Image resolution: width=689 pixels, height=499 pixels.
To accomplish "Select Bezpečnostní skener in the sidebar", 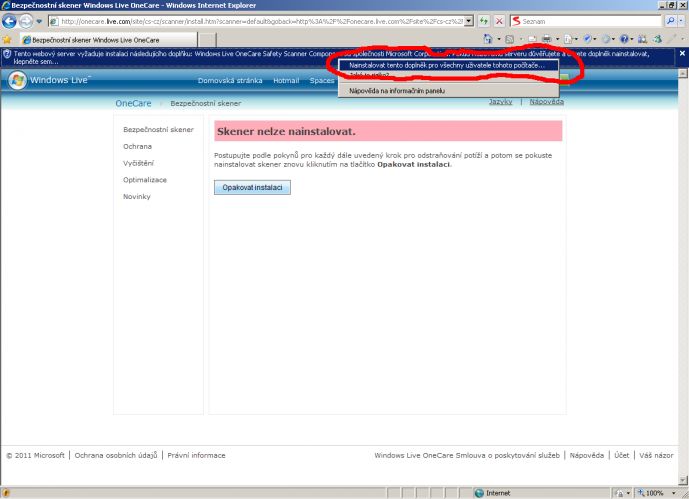I will coord(158,130).
